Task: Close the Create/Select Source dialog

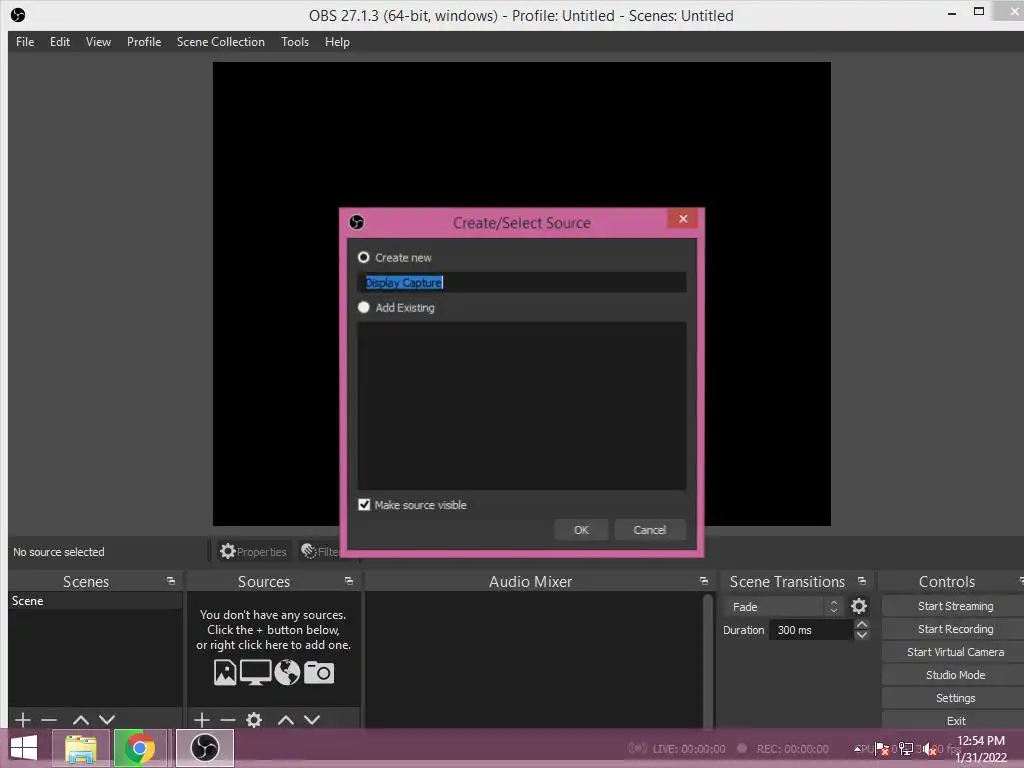Action: pos(683,218)
